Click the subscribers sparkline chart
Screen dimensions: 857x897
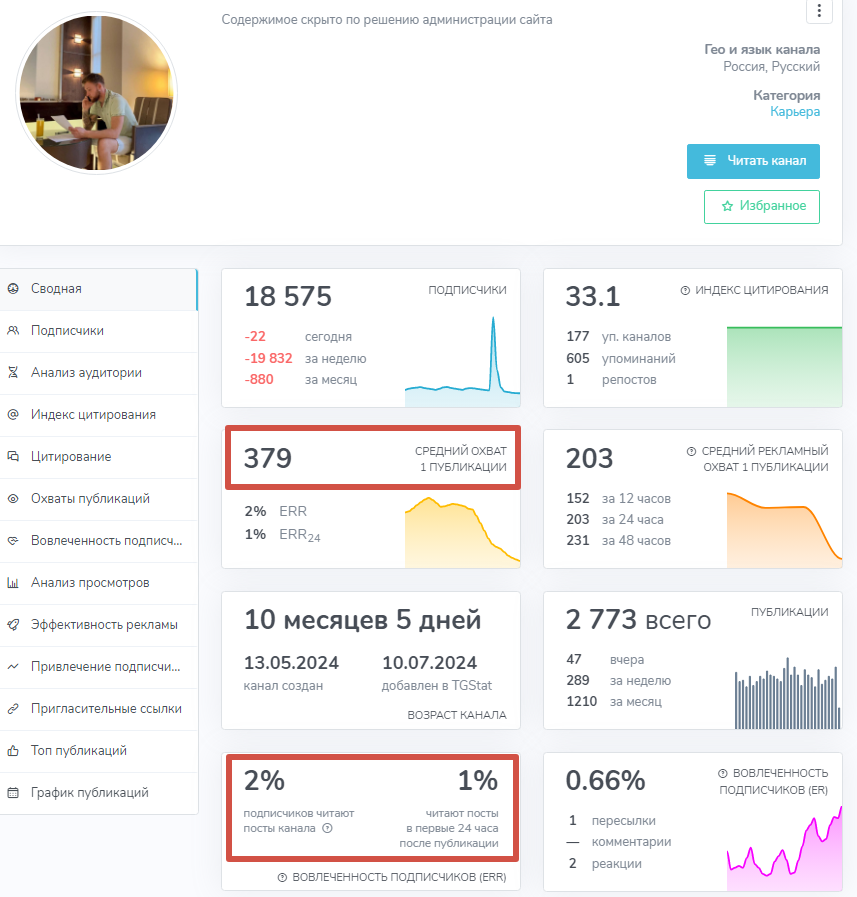462,361
